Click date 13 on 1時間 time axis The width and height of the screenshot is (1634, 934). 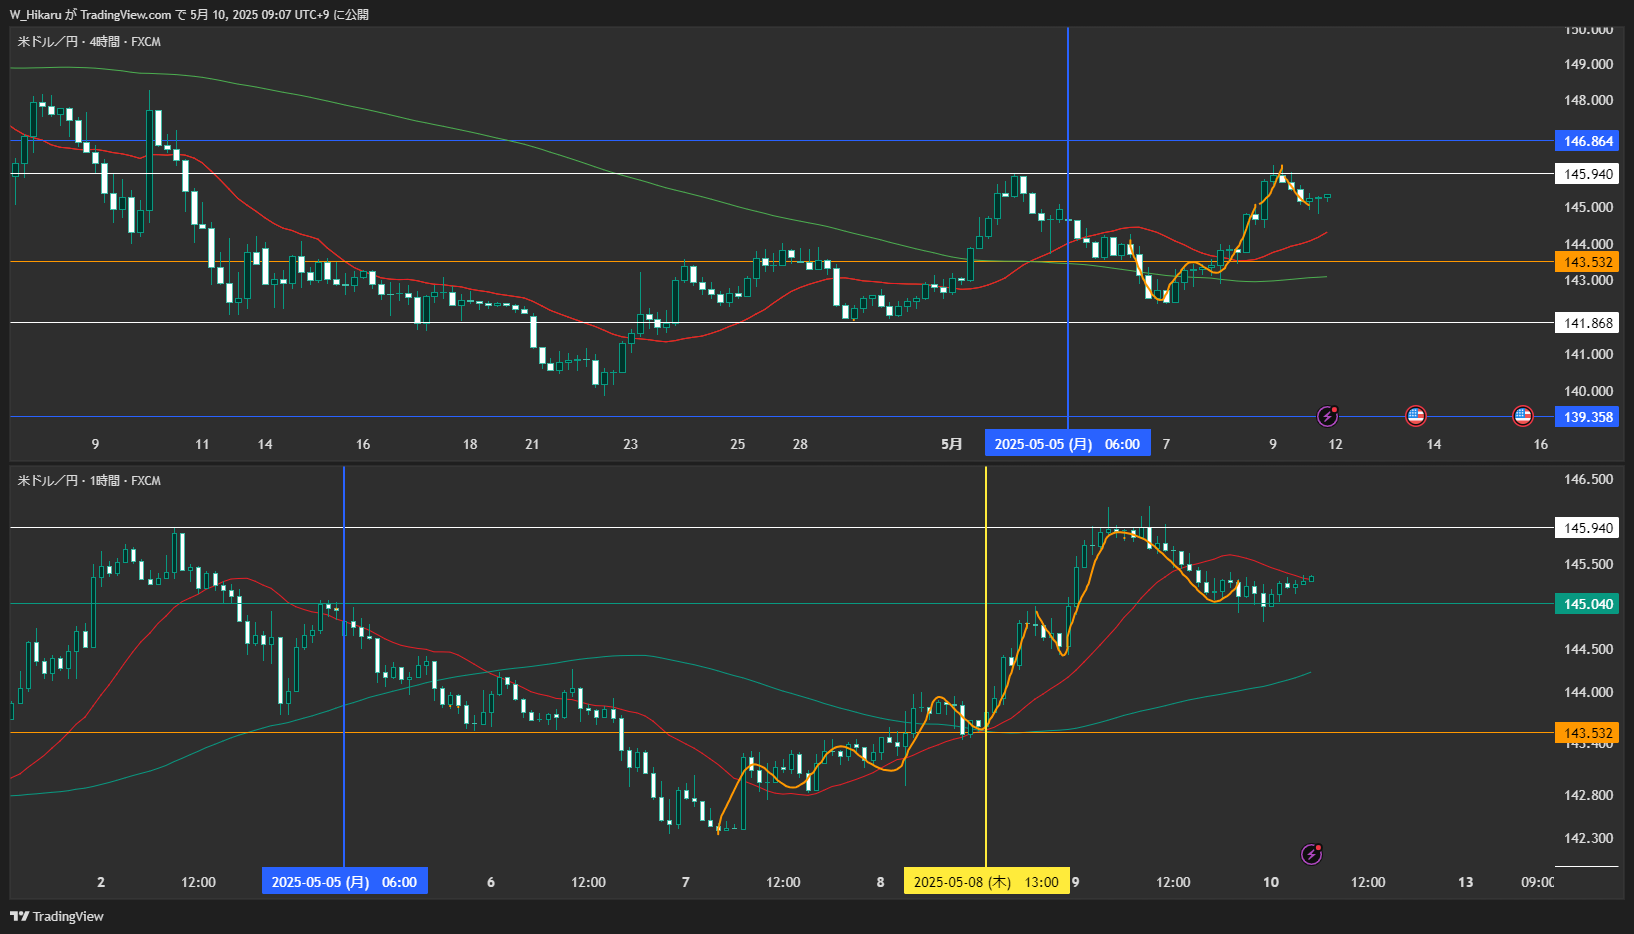1465,882
